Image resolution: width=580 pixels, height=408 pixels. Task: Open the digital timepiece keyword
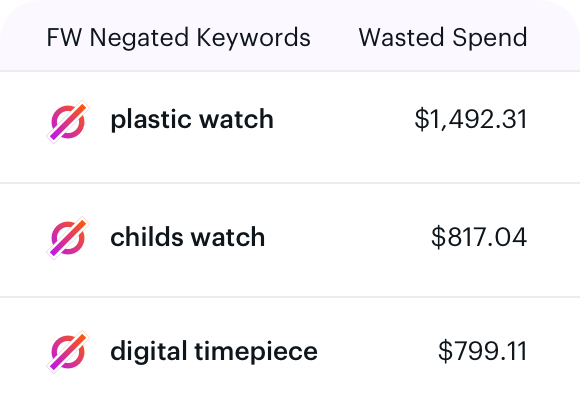click(x=214, y=351)
